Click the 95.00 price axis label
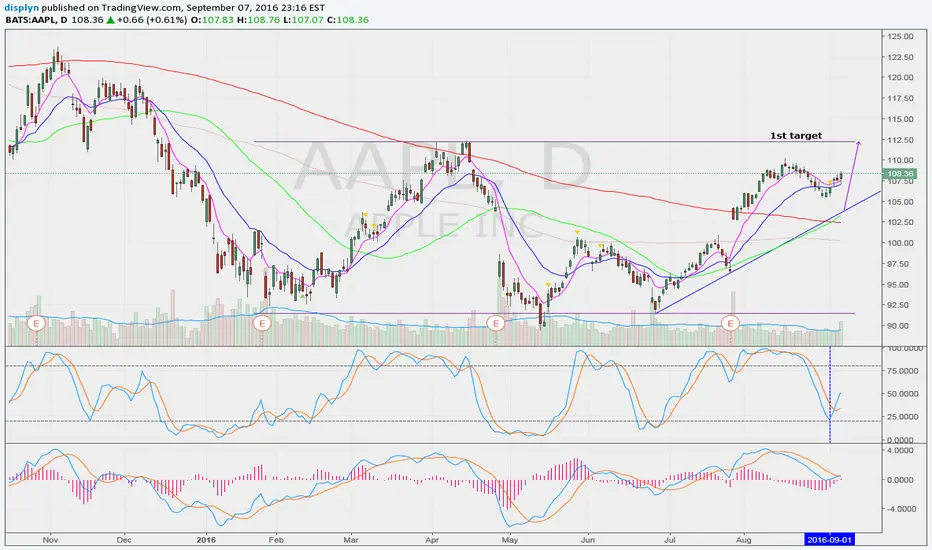932x550 pixels. click(898, 284)
